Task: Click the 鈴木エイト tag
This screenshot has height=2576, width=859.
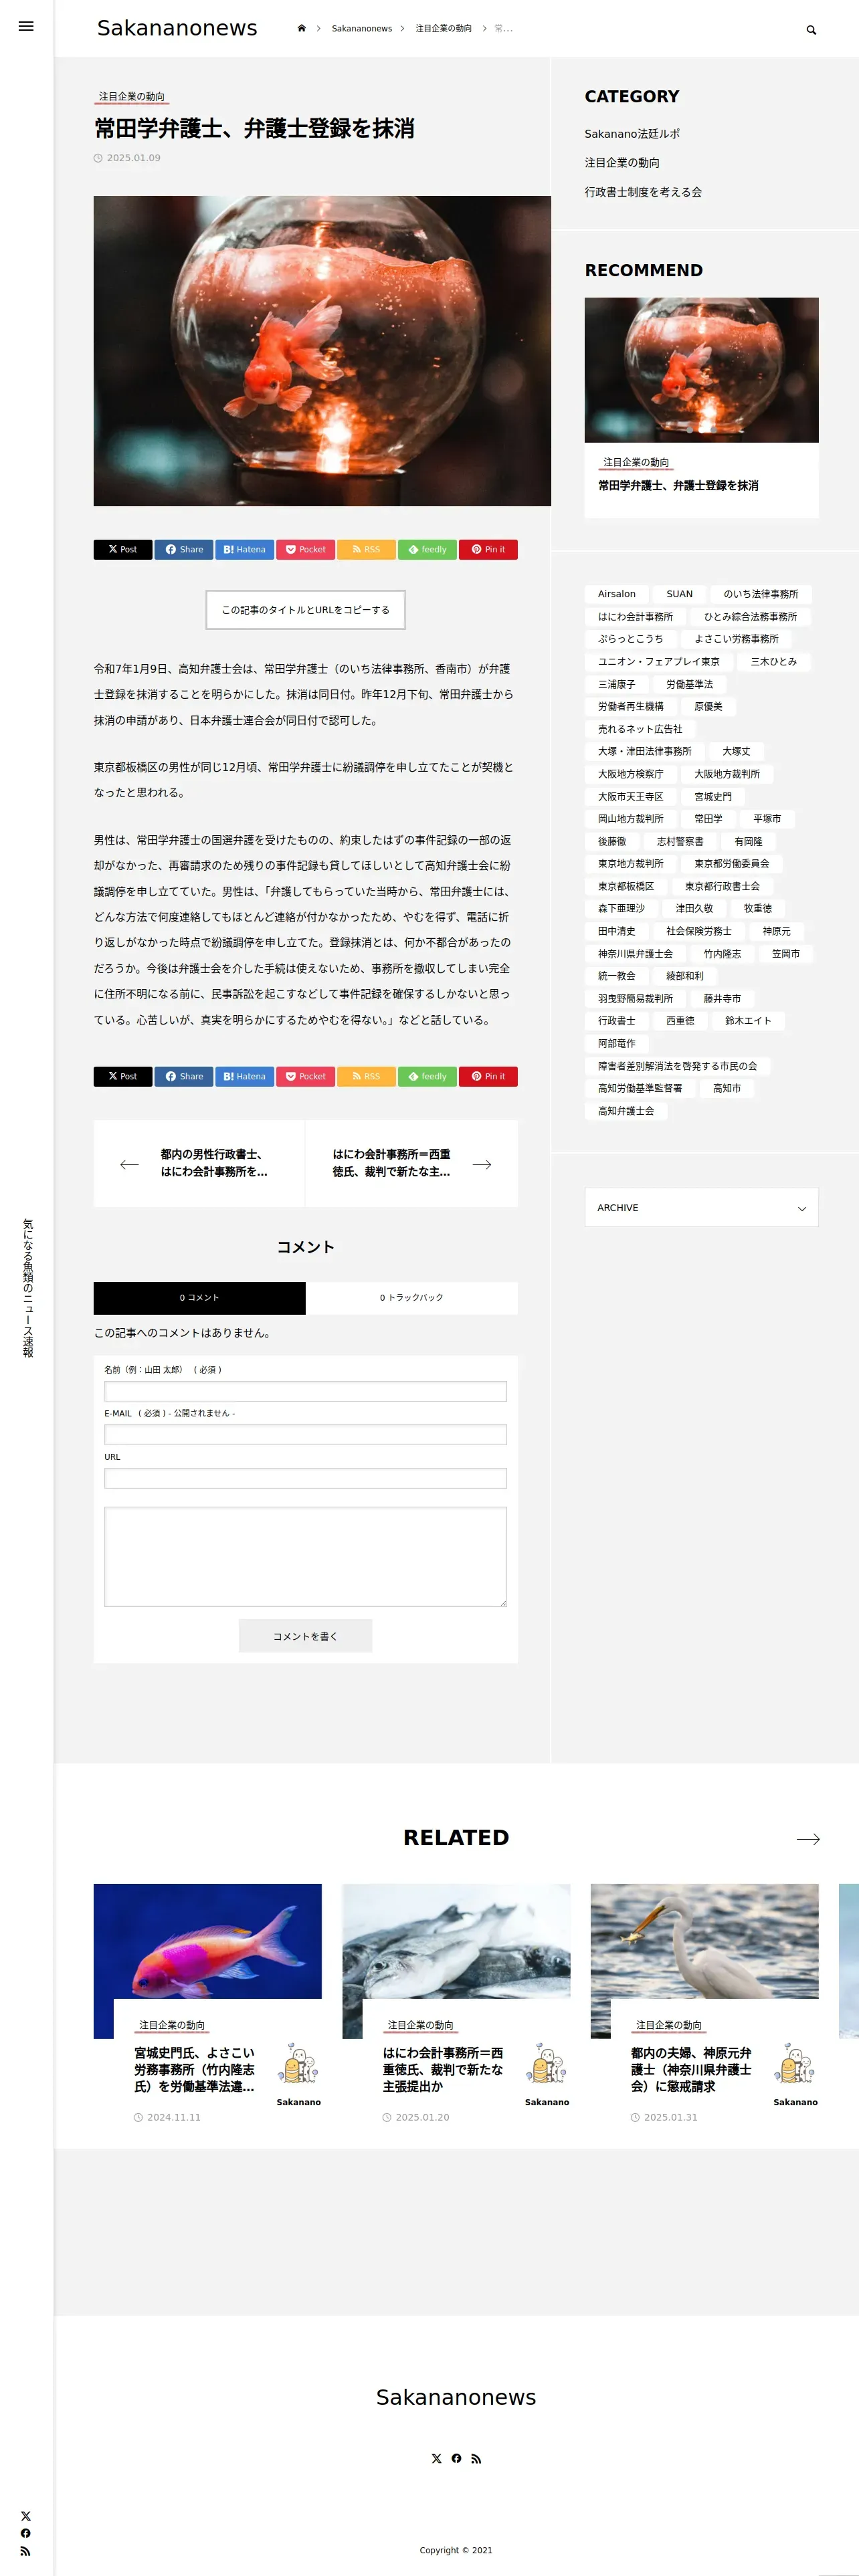Action: 748,1020
